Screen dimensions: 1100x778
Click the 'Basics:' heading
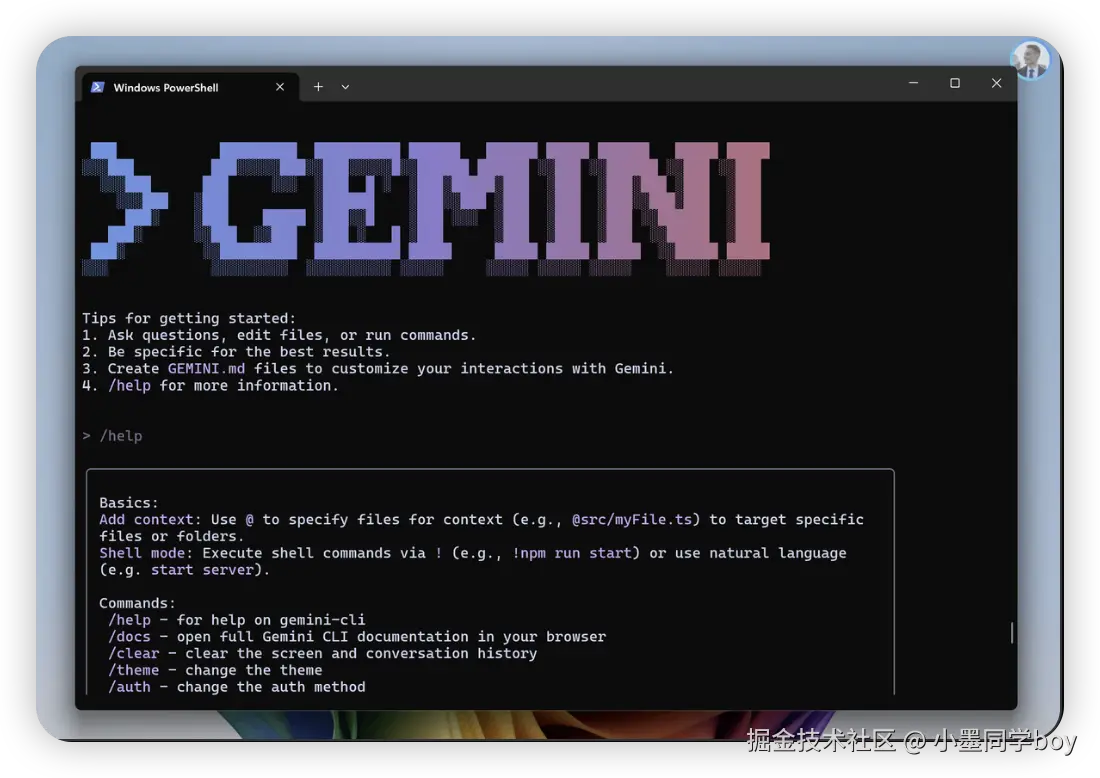(129, 502)
